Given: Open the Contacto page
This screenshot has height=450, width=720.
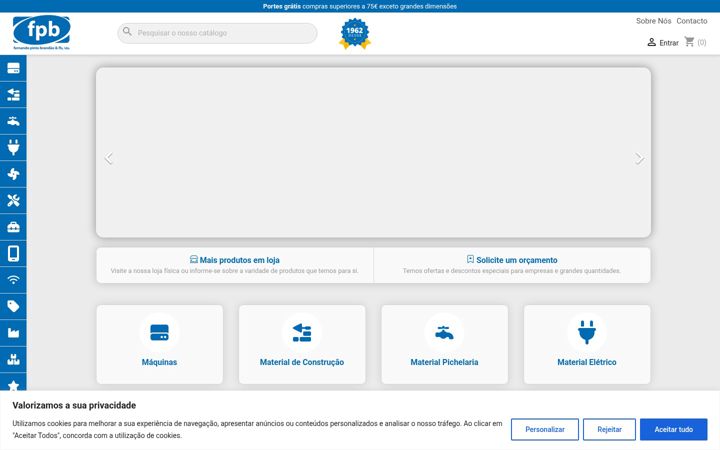Looking at the screenshot, I should tap(692, 21).
